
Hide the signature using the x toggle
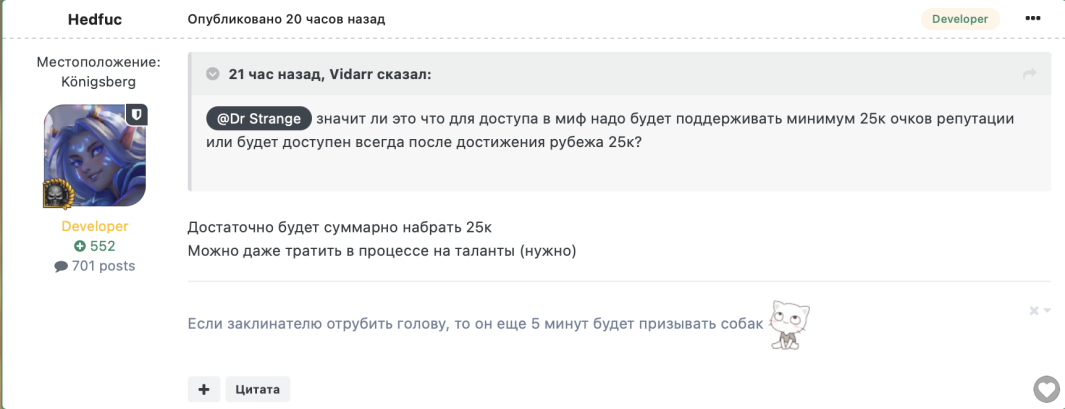click(1034, 310)
